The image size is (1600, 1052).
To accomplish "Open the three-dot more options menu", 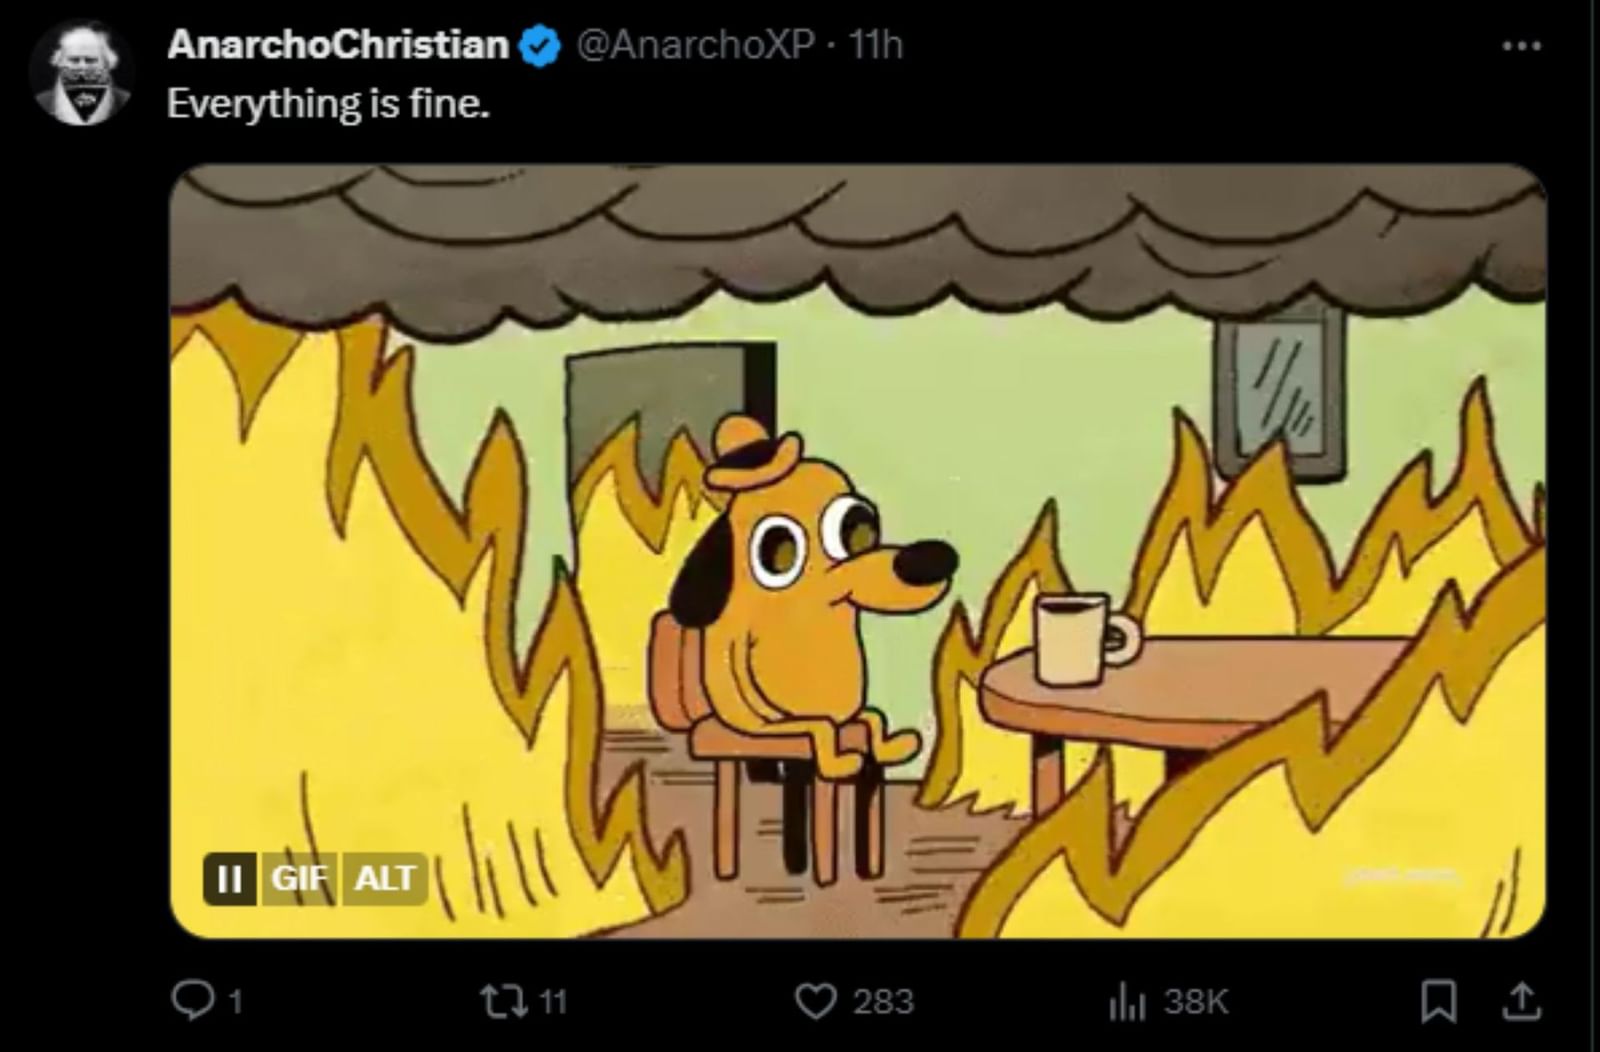I will pyautogui.click(x=1521, y=45).
